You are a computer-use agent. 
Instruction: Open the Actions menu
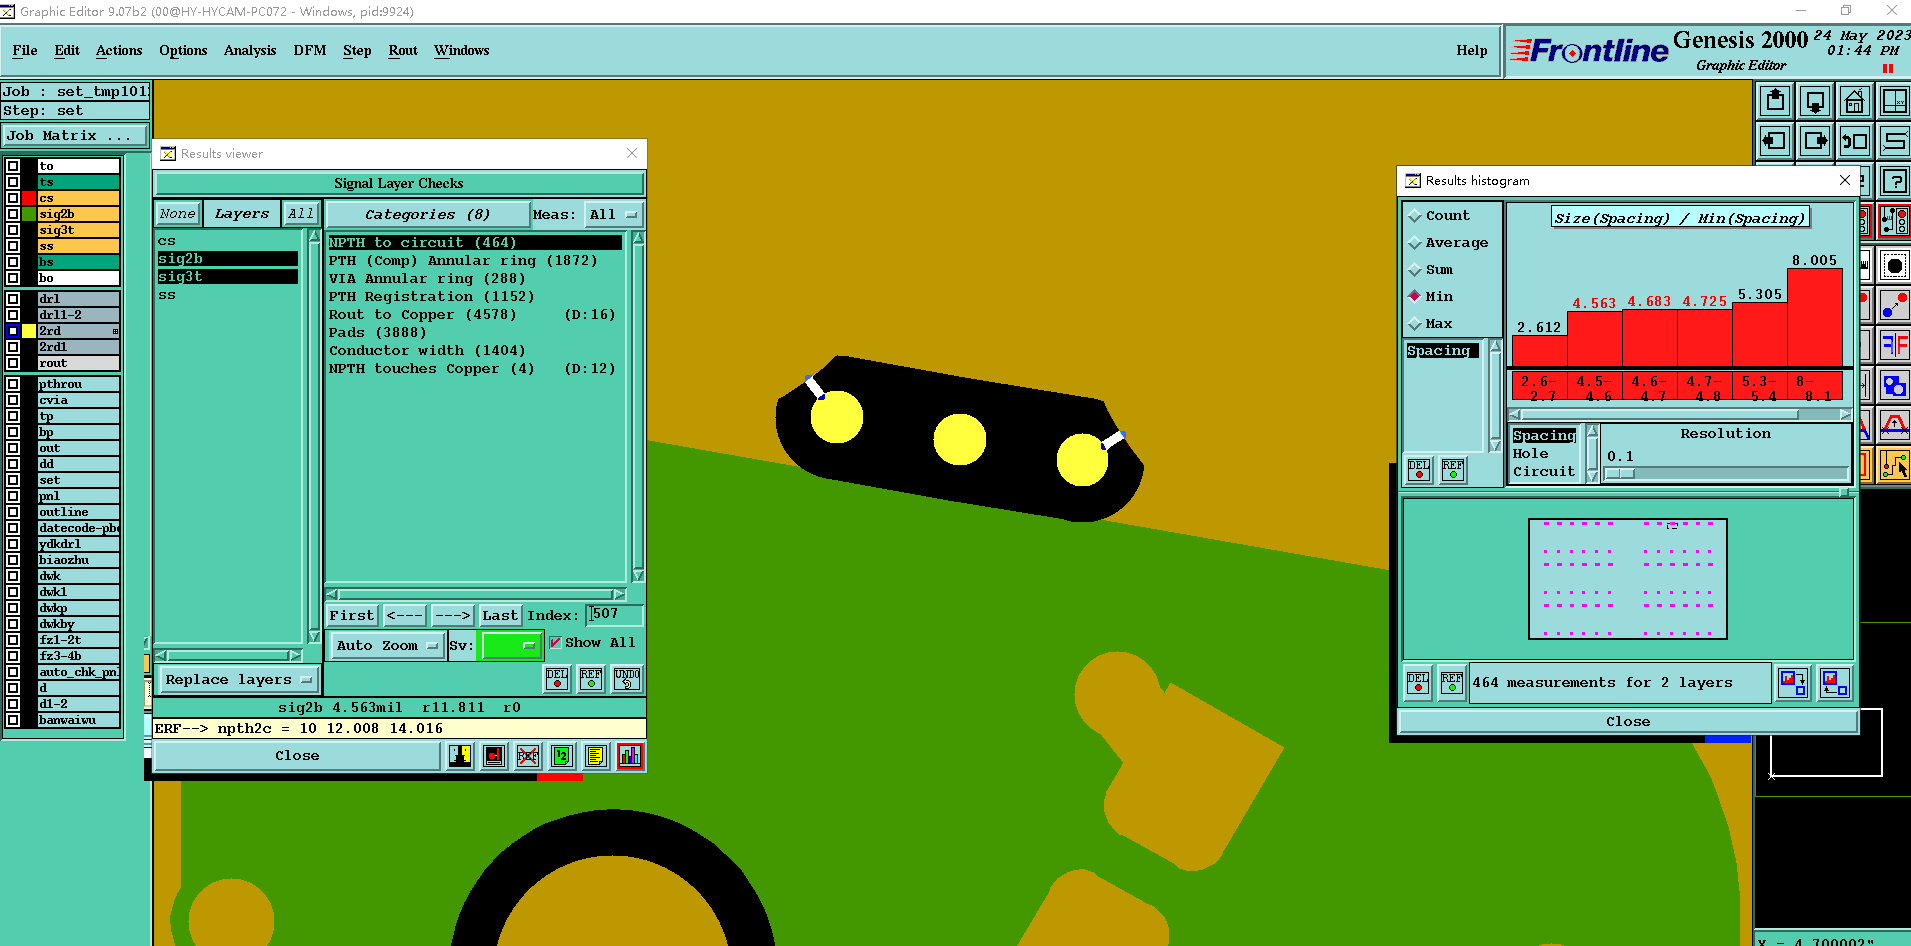click(119, 50)
